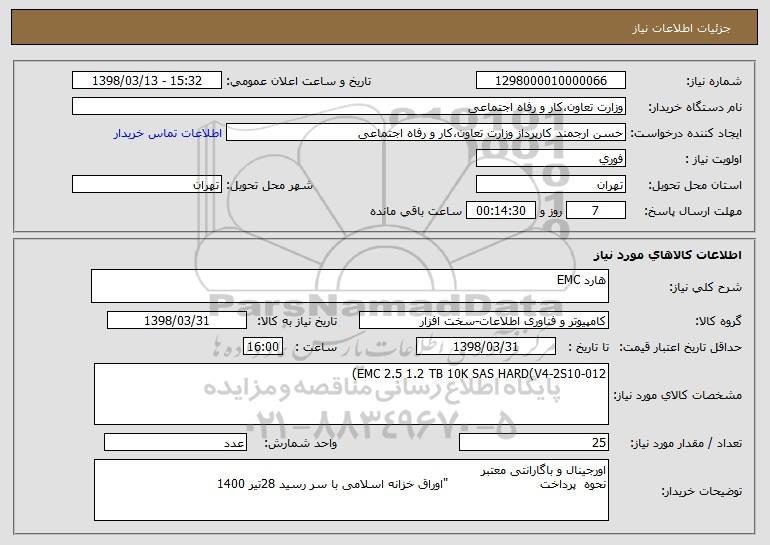Viewport: 770px width, 545px height.
Task: Select the quantity field showing 25
Action: (x=534, y=442)
